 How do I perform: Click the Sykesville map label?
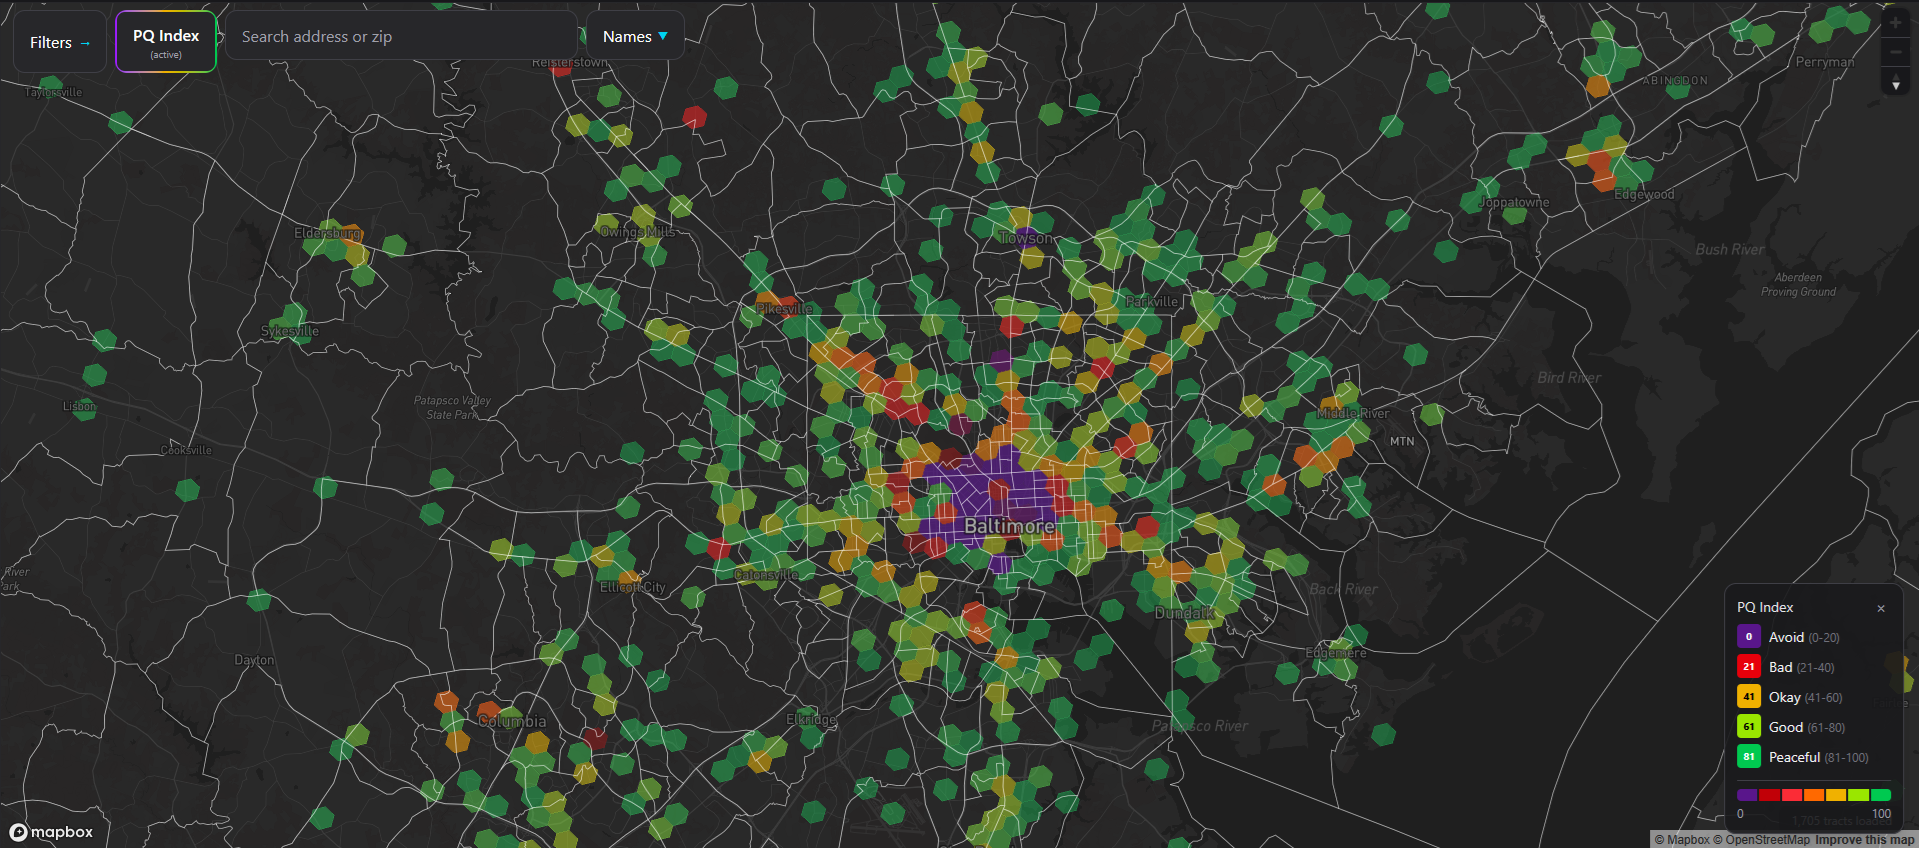[290, 331]
